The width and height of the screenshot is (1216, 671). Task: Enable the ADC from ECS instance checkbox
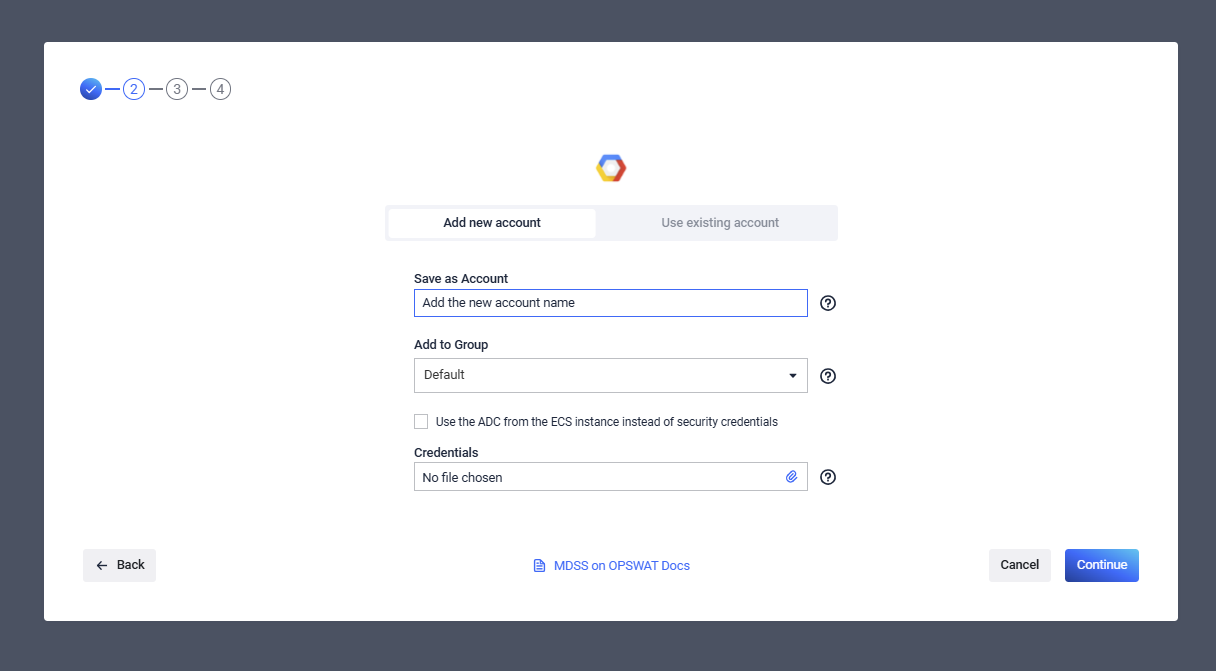tap(421, 422)
